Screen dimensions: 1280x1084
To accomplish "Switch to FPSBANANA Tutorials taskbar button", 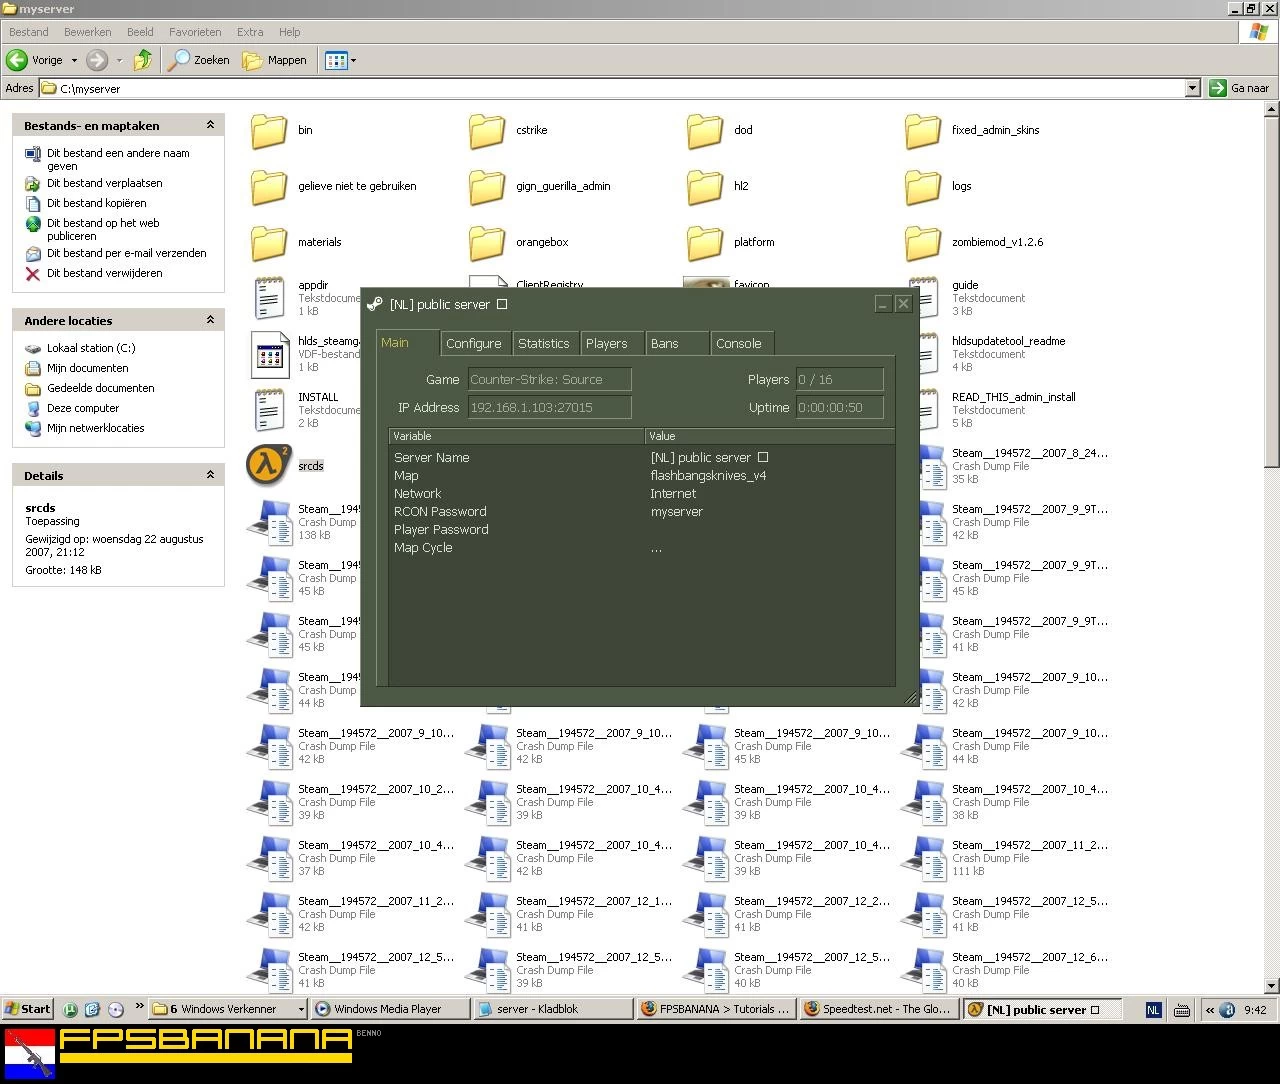I will pos(716,1009).
